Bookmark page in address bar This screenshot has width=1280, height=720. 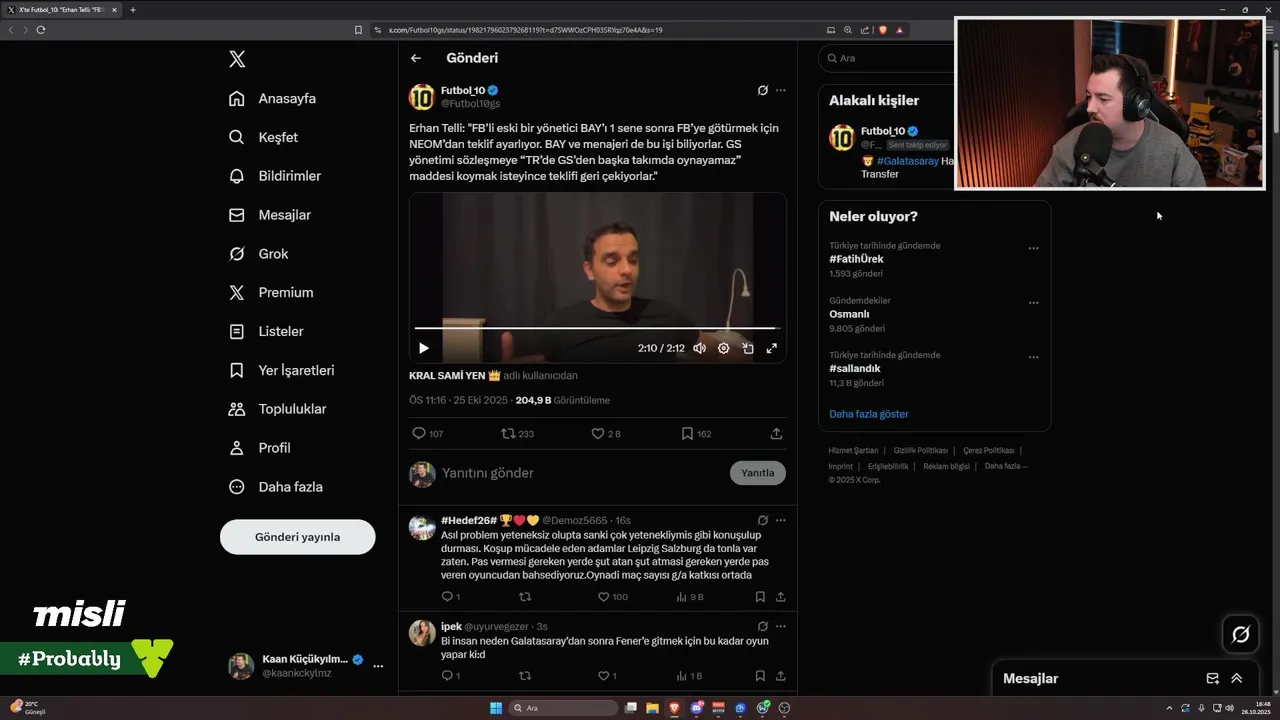(x=358, y=30)
